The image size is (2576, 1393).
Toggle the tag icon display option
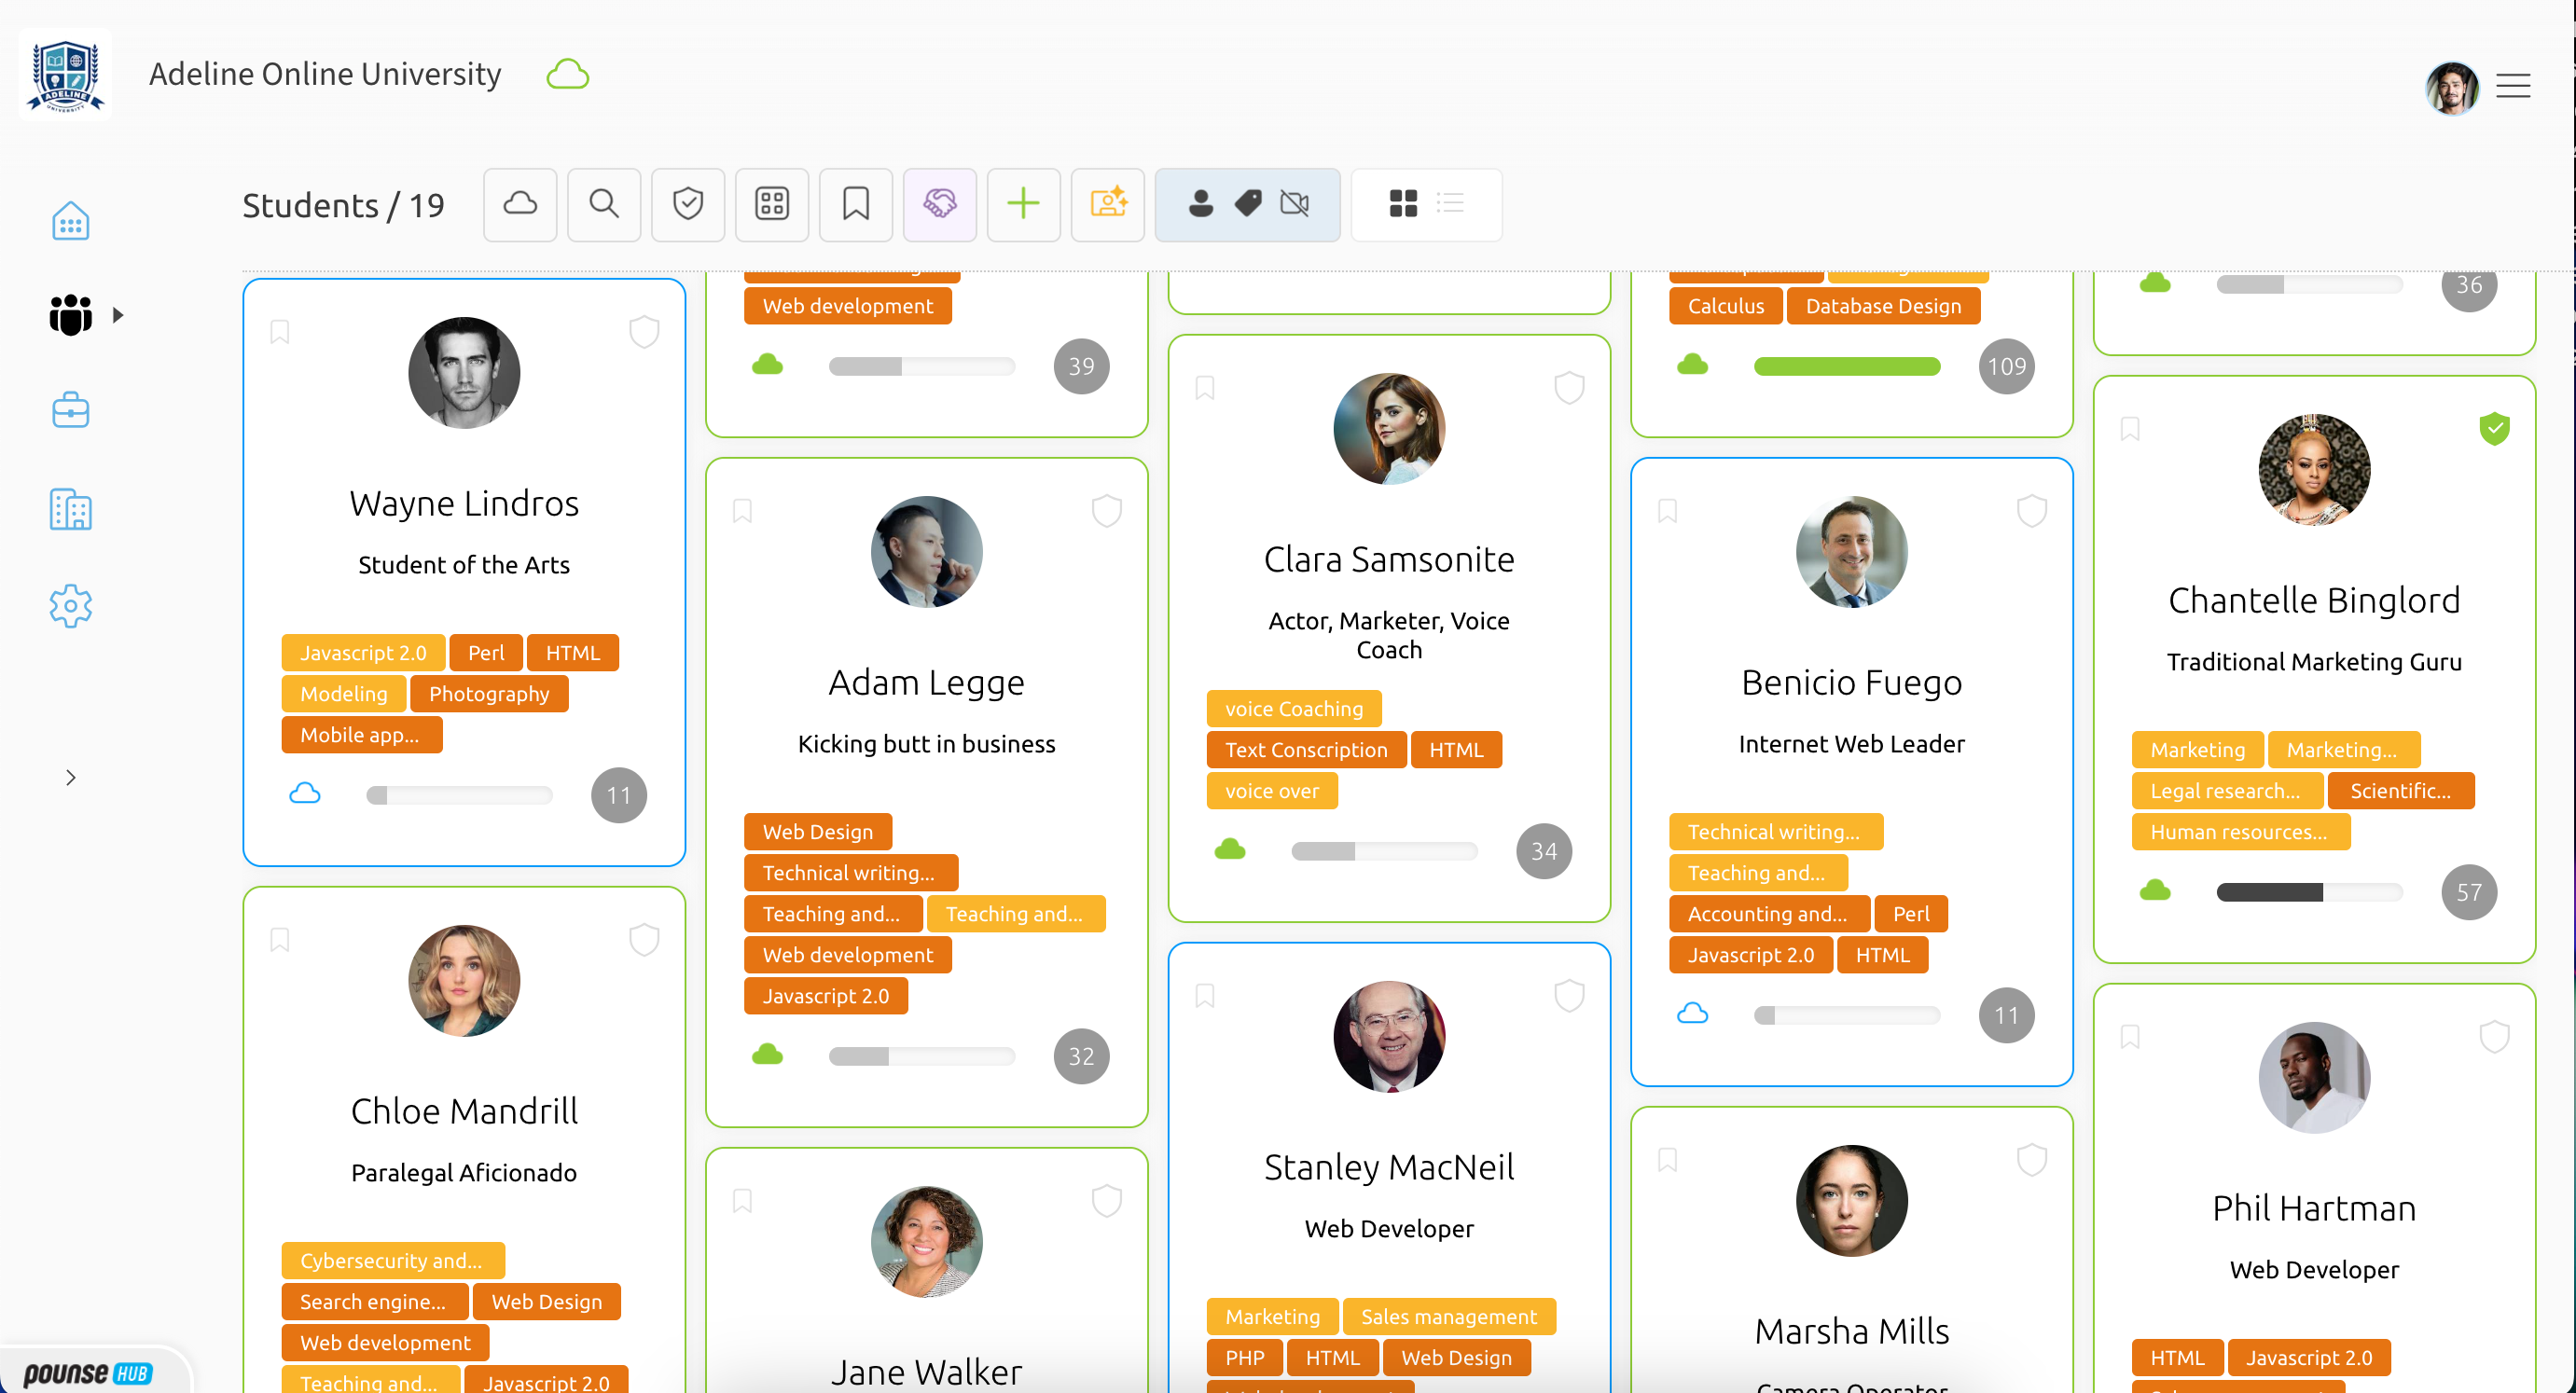pyautogui.click(x=1248, y=204)
